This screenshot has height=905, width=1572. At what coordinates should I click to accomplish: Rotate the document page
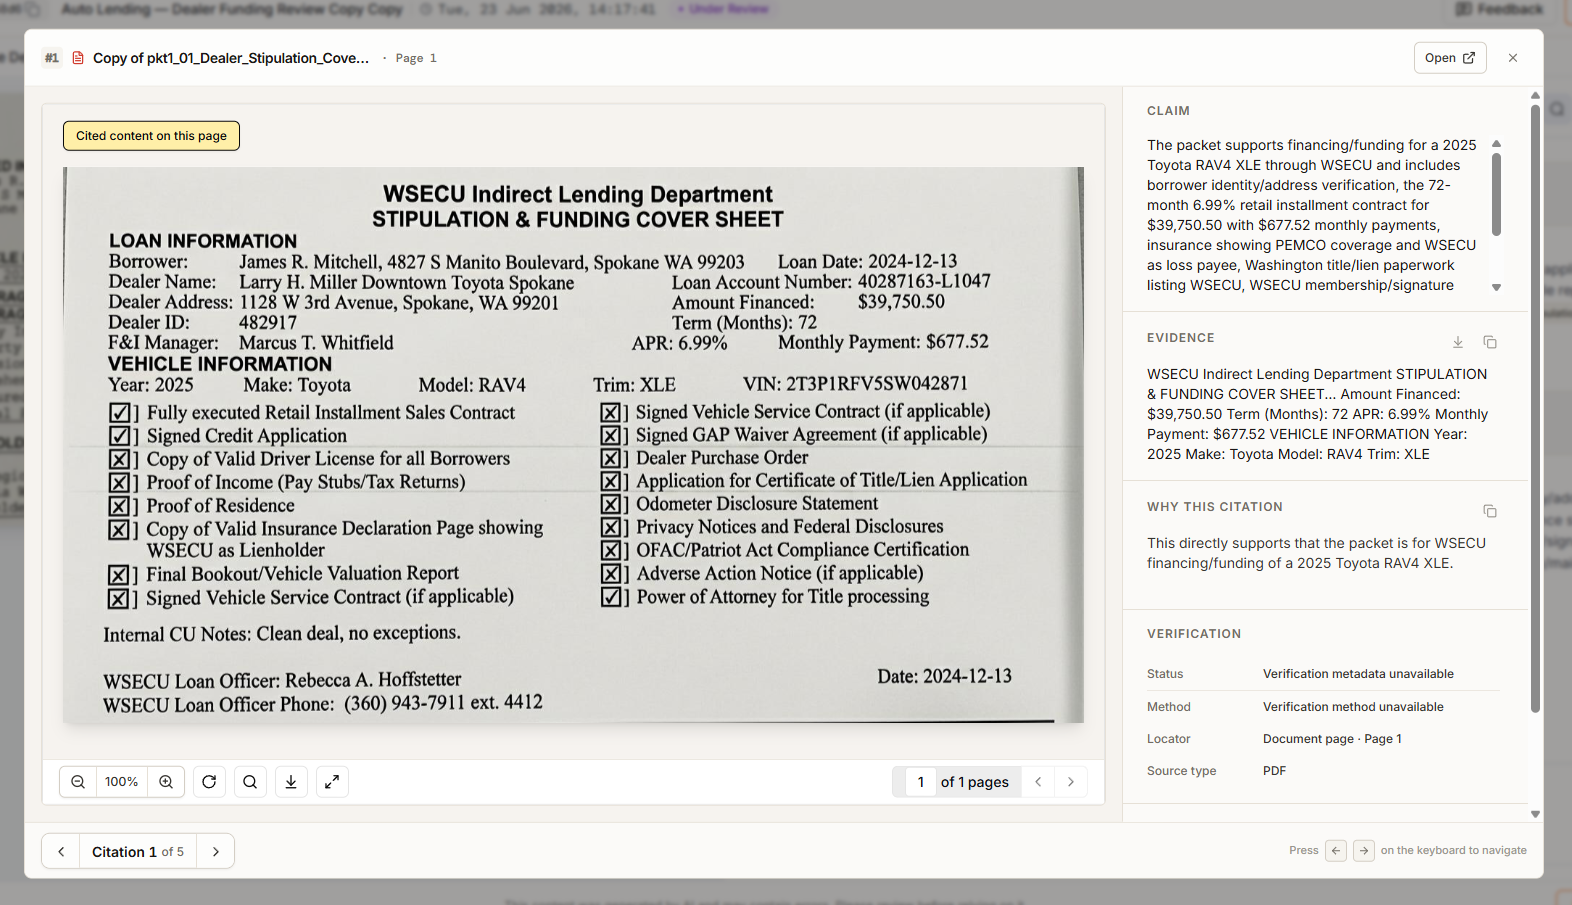click(x=209, y=782)
